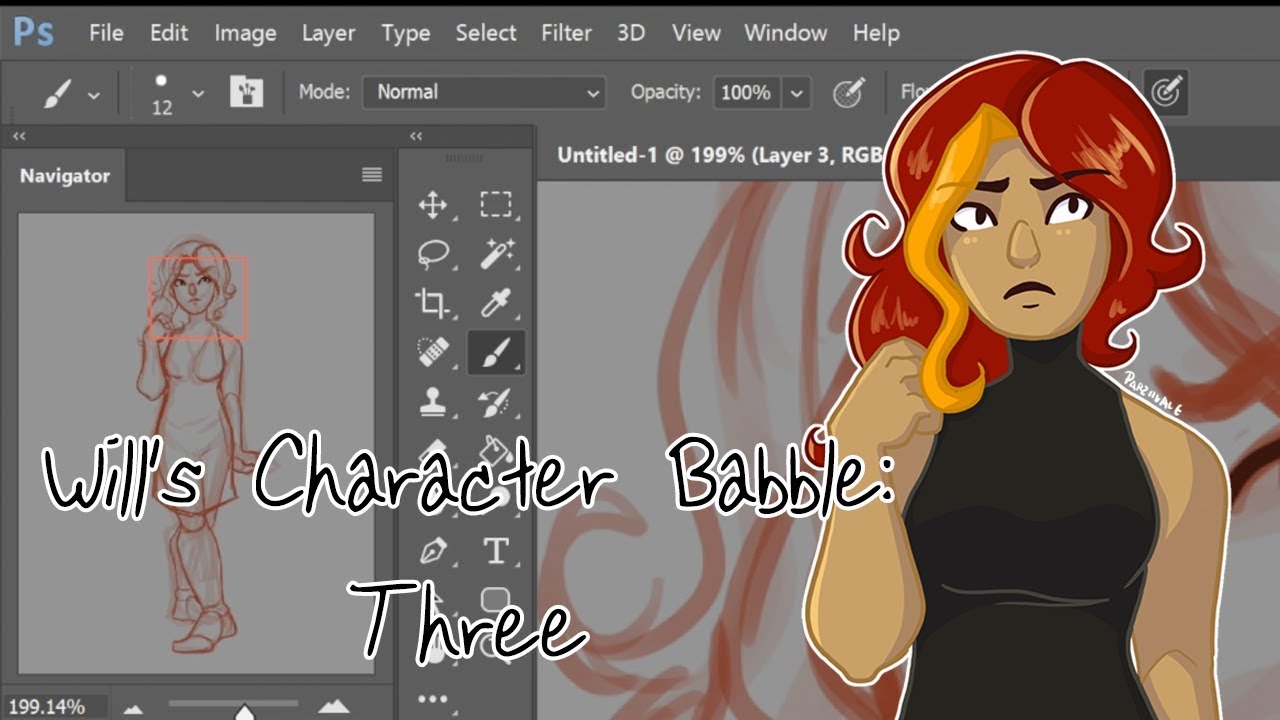This screenshot has width=1280, height=720.
Task: Click the Navigator zoom slider handle
Action: pyautogui.click(x=244, y=712)
